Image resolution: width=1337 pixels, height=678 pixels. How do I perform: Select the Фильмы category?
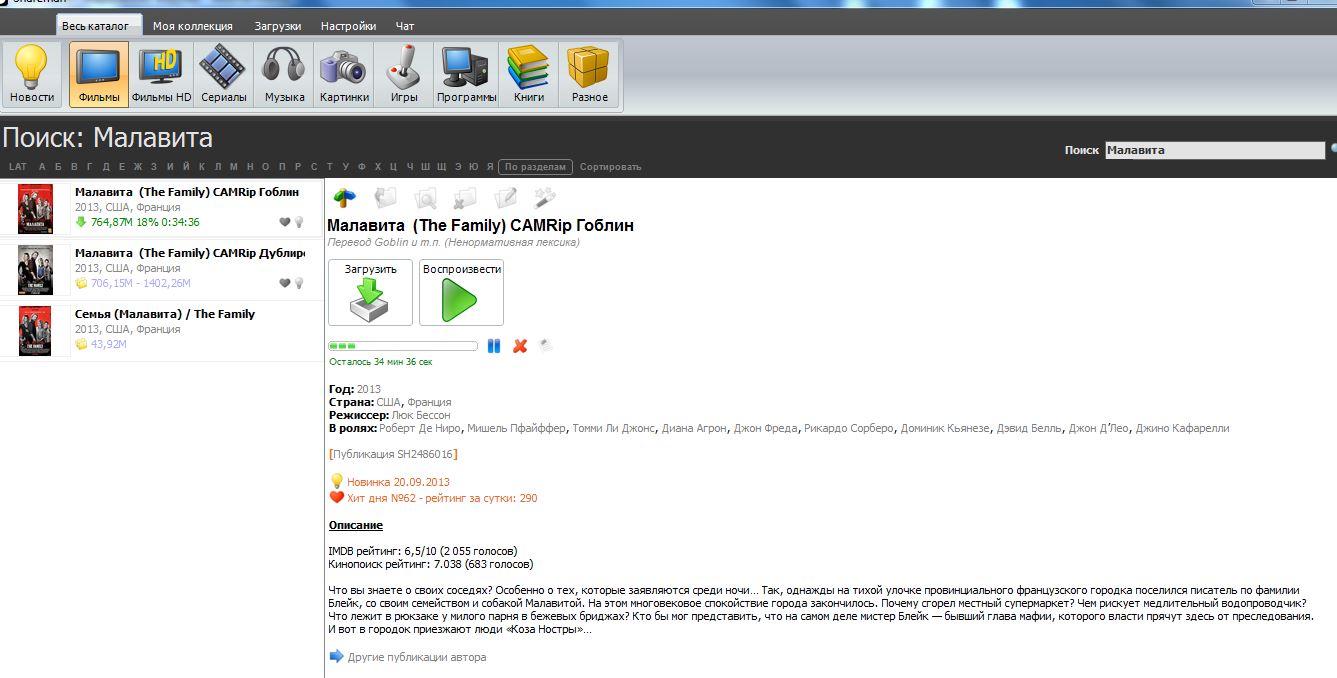point(99,74)
